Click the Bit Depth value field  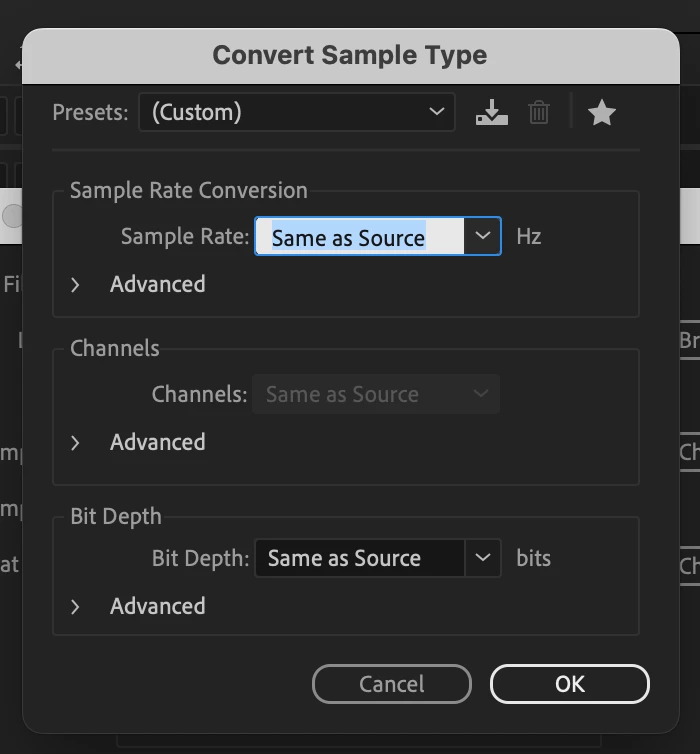[359, 558]
